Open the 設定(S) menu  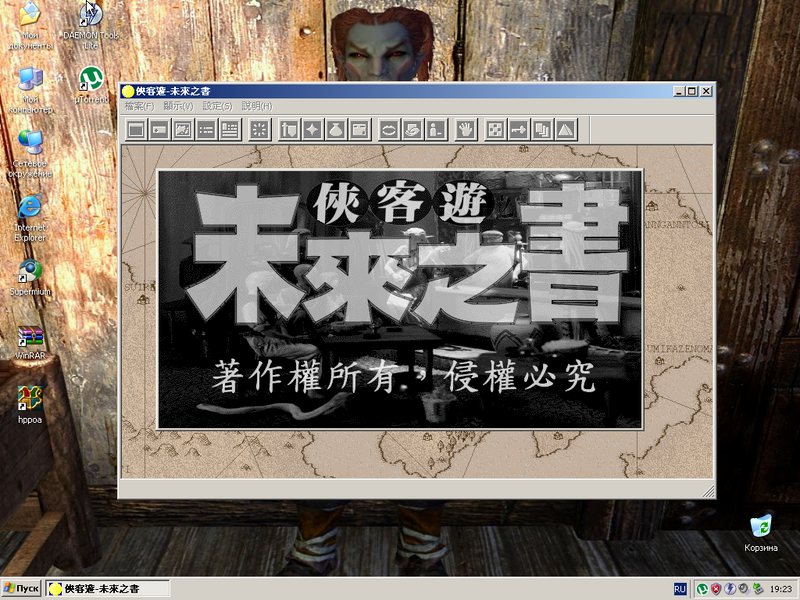217,106
